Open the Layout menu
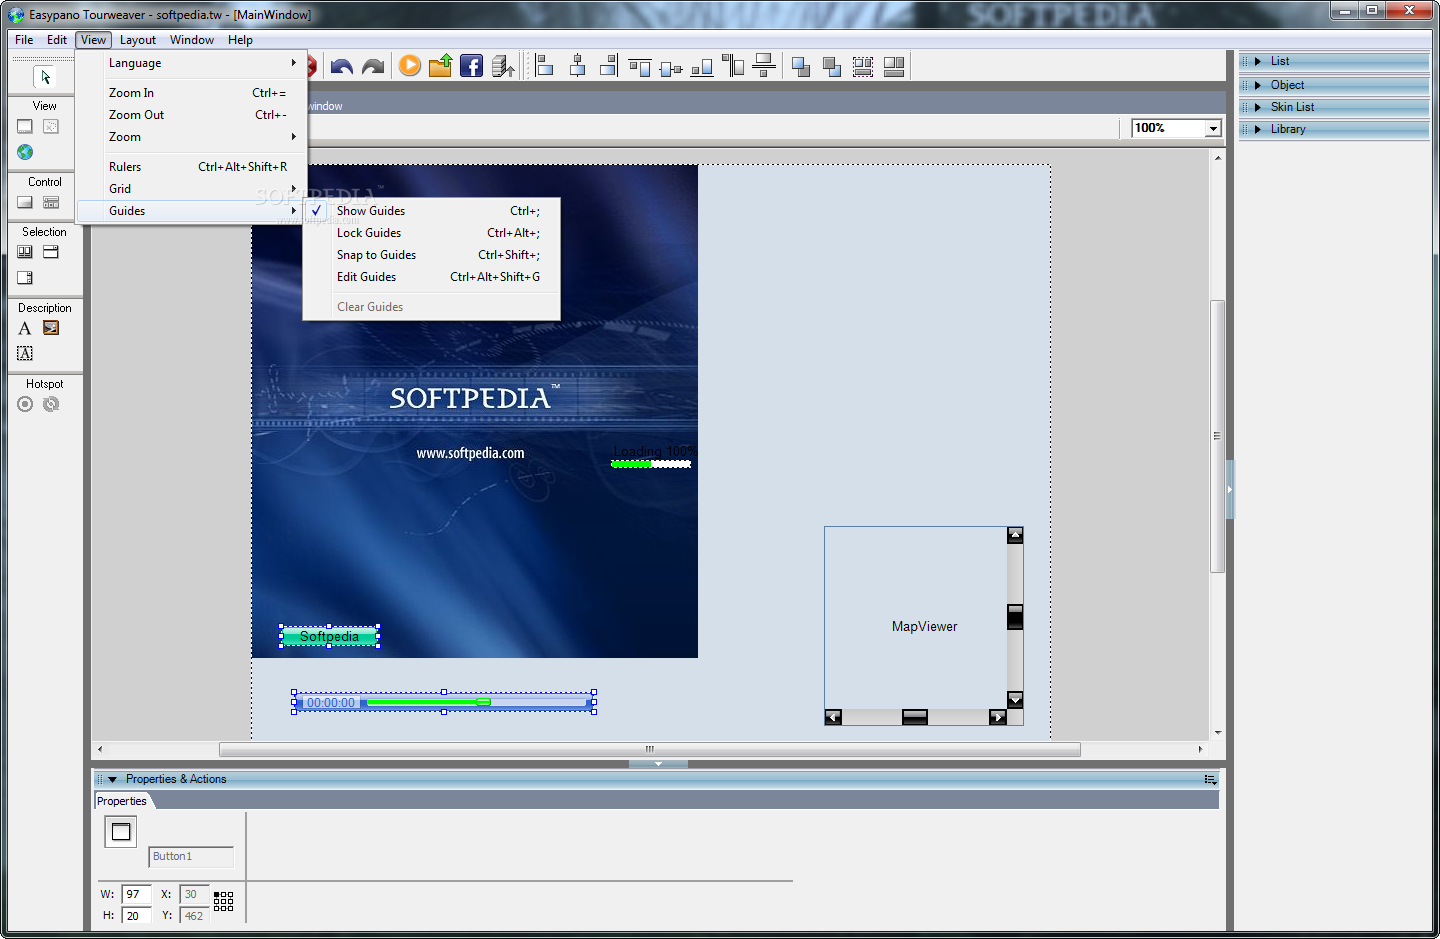The height and width of the screenshot is (939, 1440). pyautogui.click(x=138, y=40)
